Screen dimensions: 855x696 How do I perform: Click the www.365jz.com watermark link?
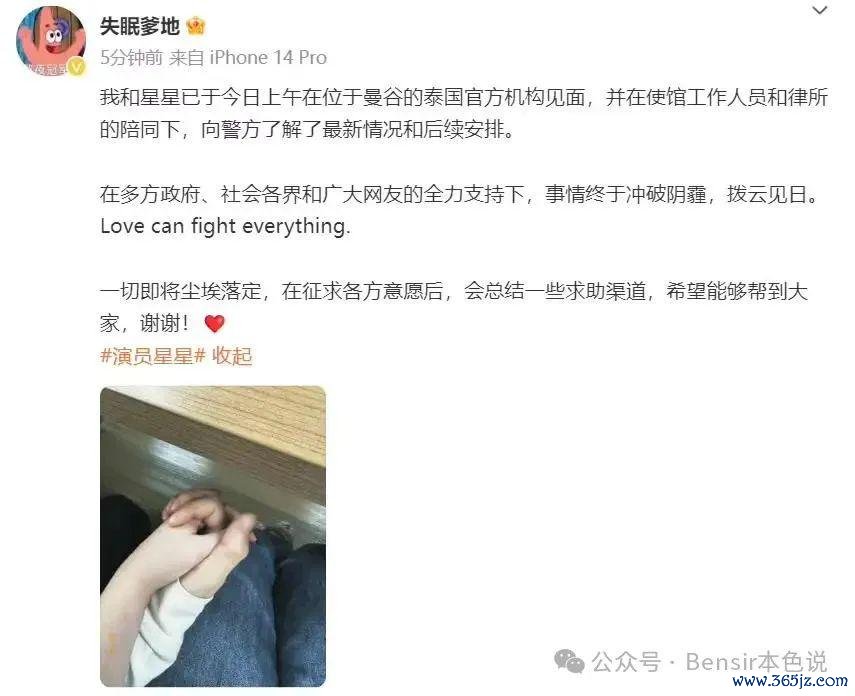click(x=790, y=680)
